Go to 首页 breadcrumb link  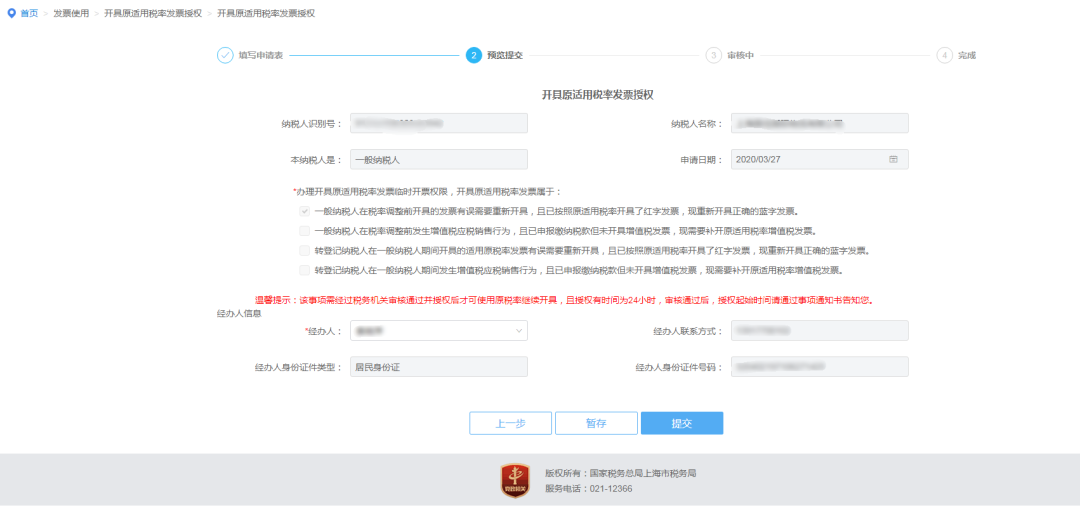pyautogui.click(x=29, y=13)
